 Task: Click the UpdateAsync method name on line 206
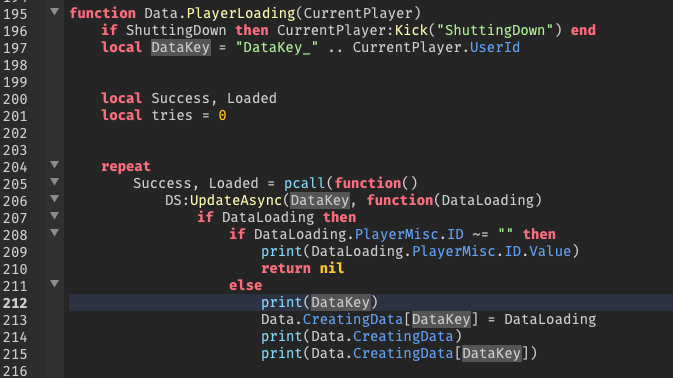click(235, 200)
